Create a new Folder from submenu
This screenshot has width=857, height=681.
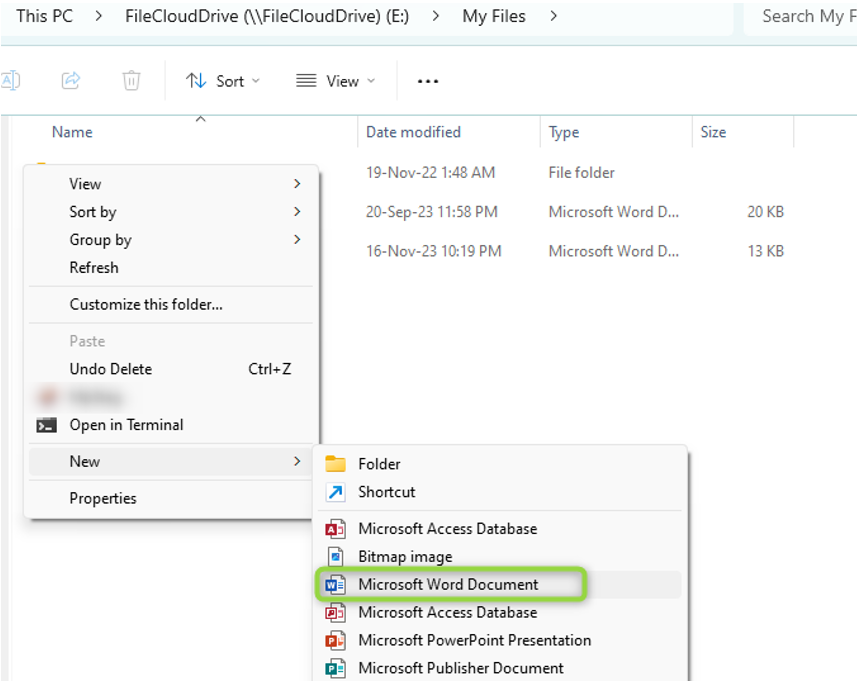500,464
